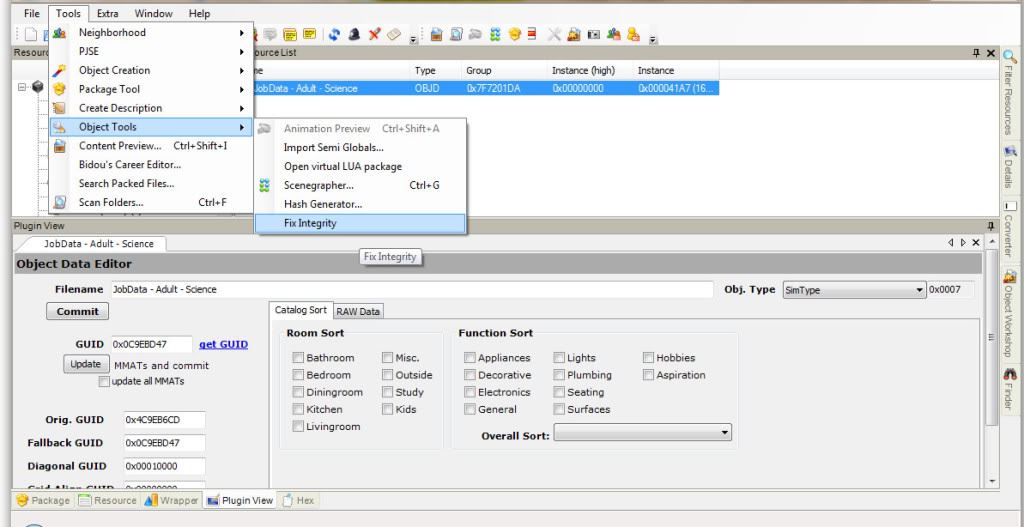Click the group of people toolbar icon

[613, 35]
